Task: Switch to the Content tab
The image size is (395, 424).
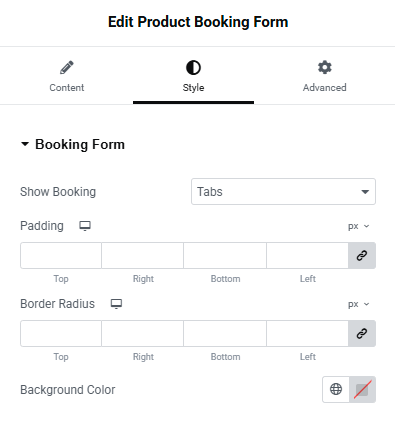Action: [67, 76]
